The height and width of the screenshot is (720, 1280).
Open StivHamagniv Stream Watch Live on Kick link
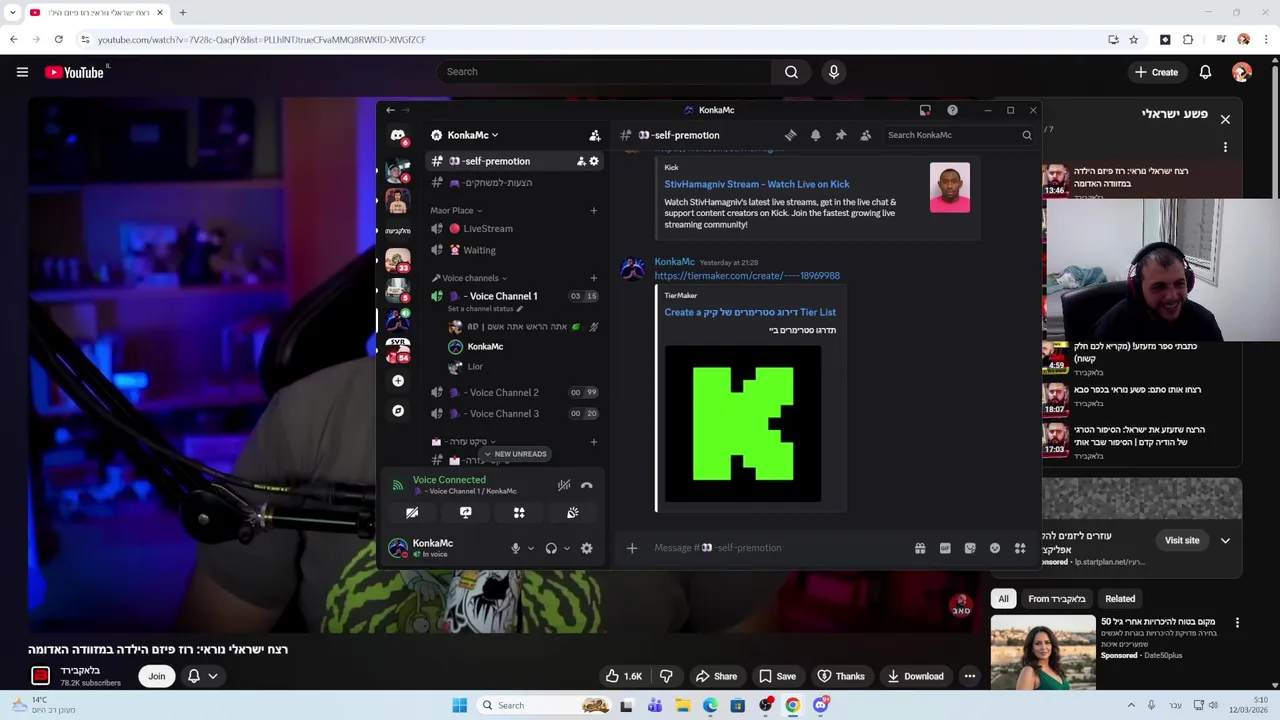coord(757,184)
